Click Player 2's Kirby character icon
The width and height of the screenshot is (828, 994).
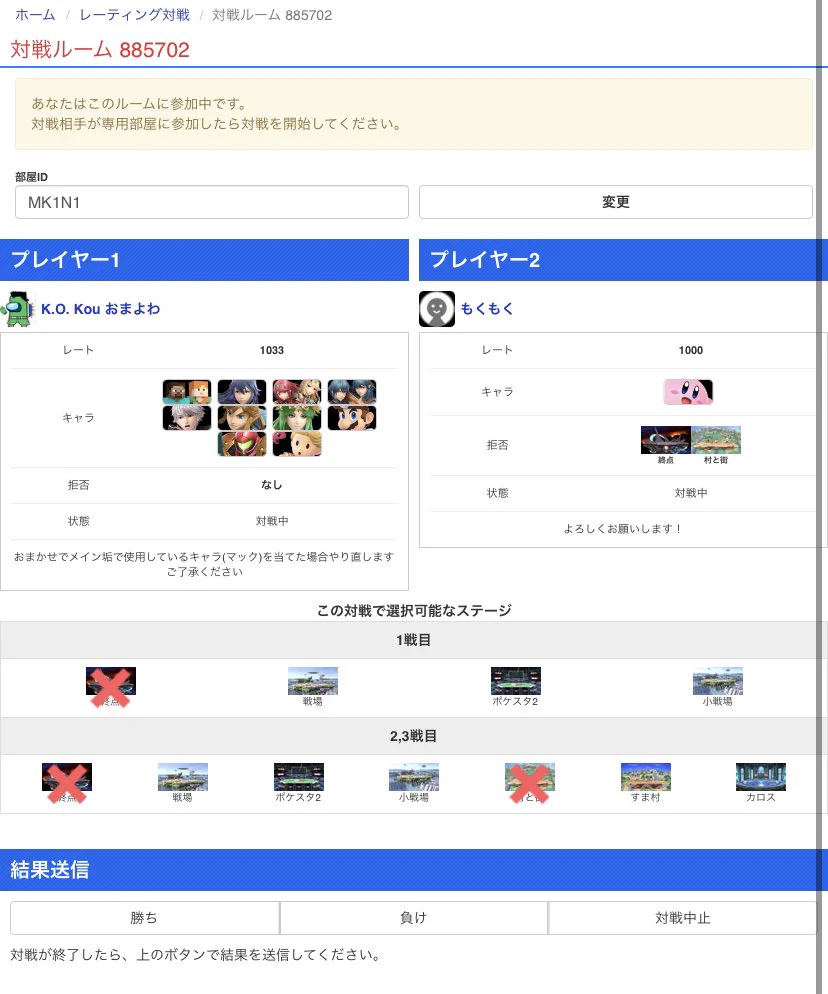coord(688,392)
